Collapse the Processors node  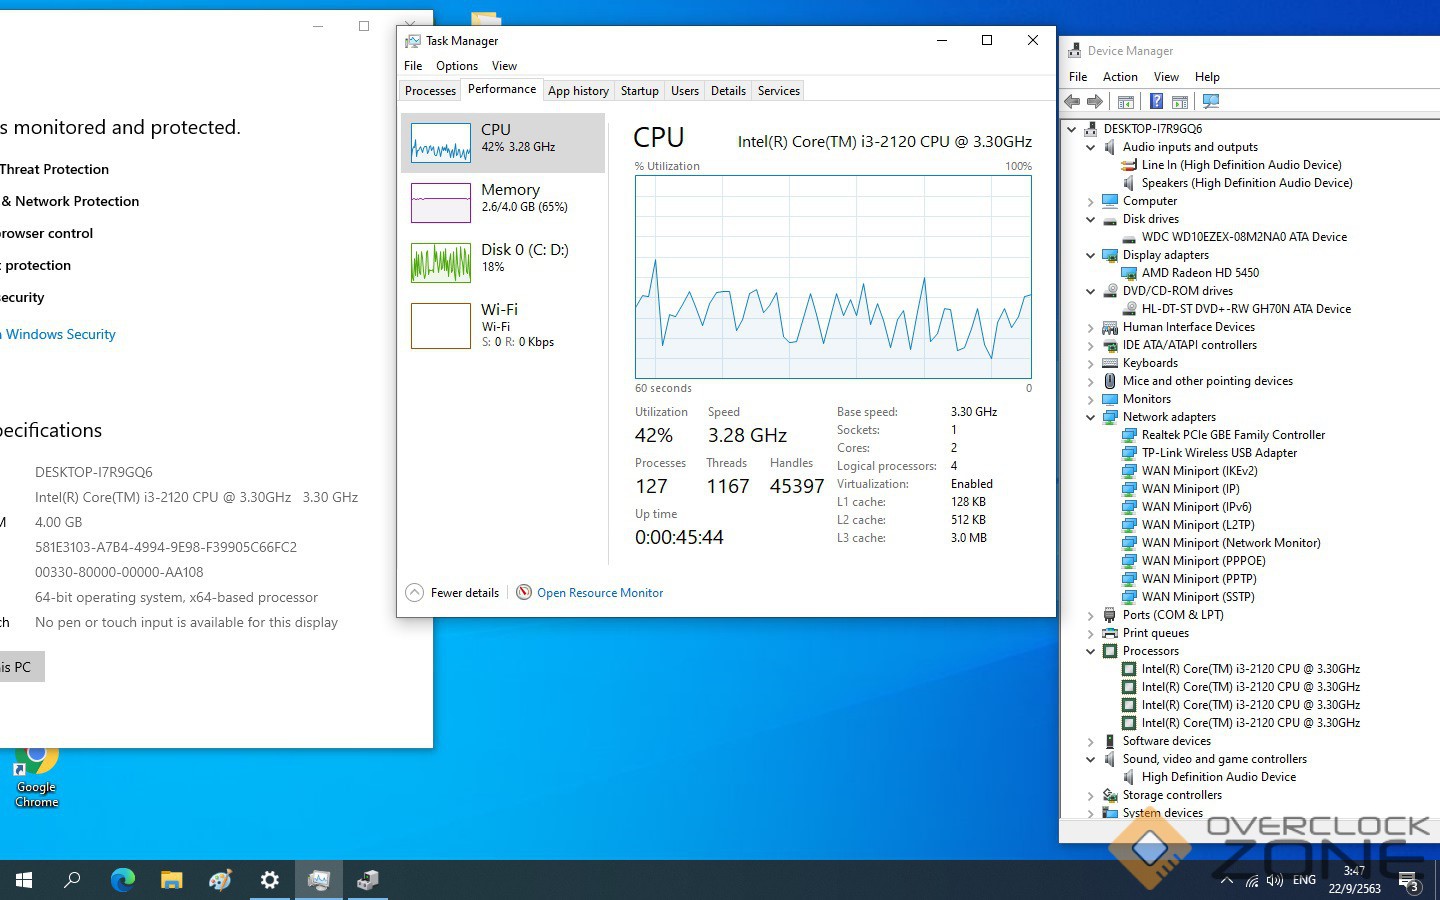pyautogui.click(x=1091, y=651)
